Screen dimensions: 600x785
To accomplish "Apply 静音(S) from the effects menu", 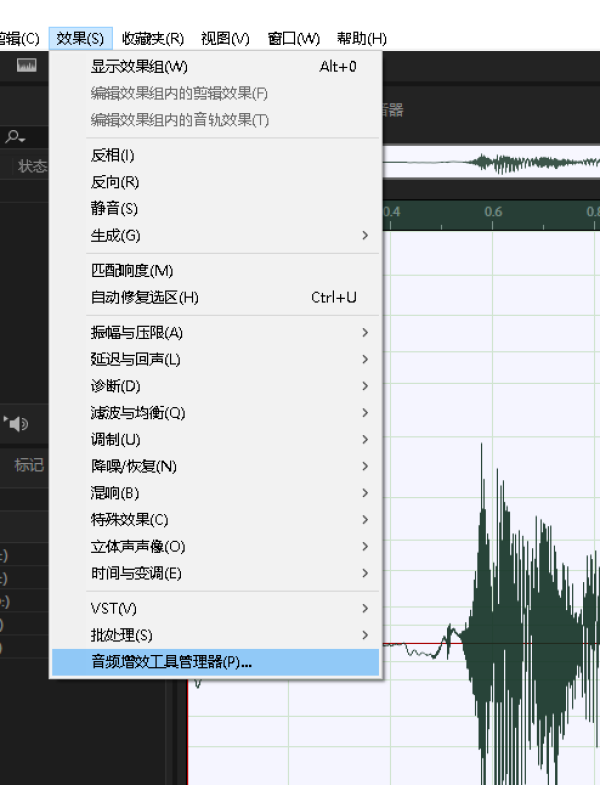I will point(114,209).
